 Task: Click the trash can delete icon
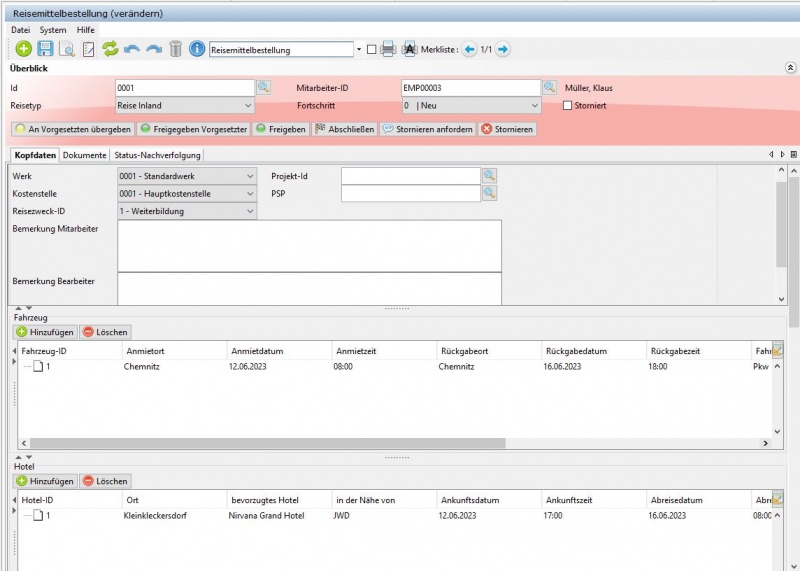[x=175, y=49]
